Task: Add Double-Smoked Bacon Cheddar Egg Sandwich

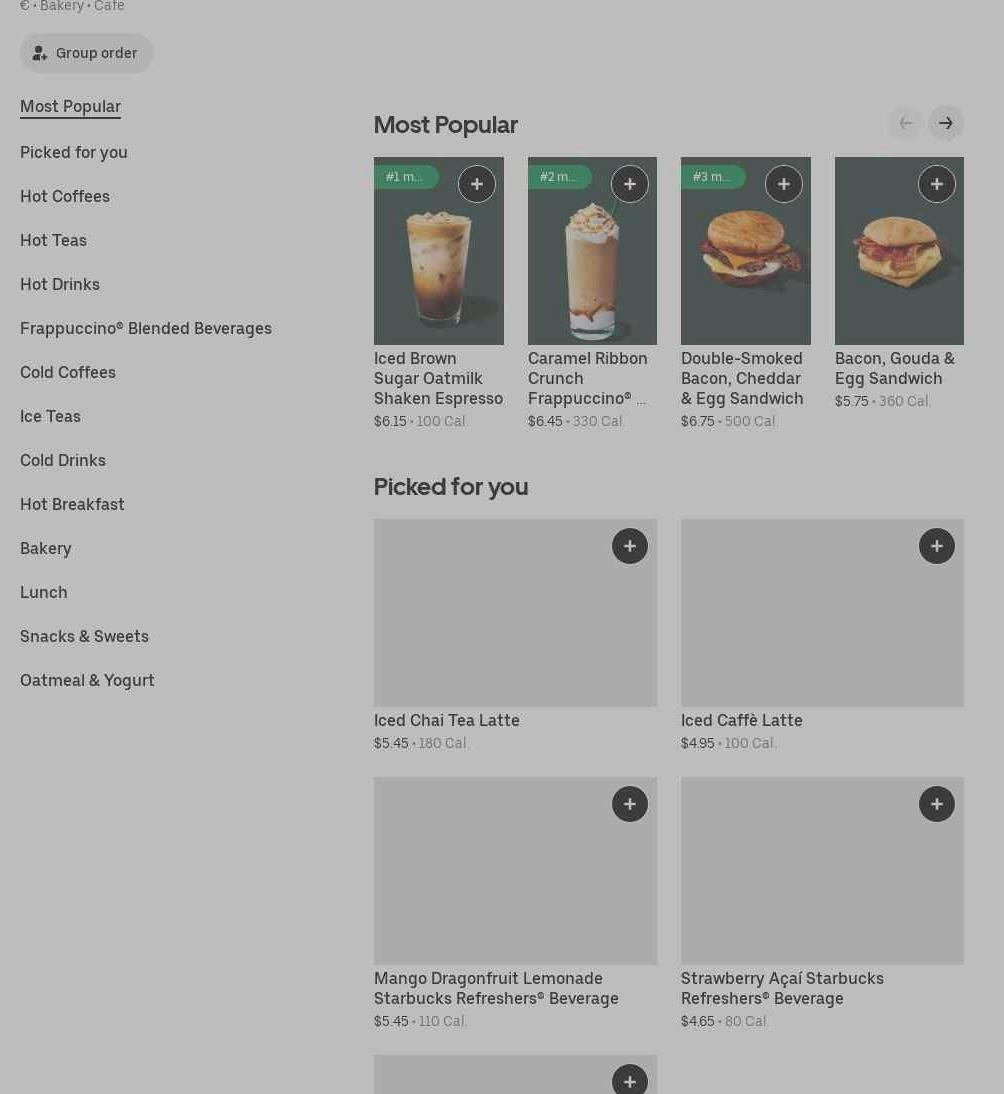Action: point(784,184)
